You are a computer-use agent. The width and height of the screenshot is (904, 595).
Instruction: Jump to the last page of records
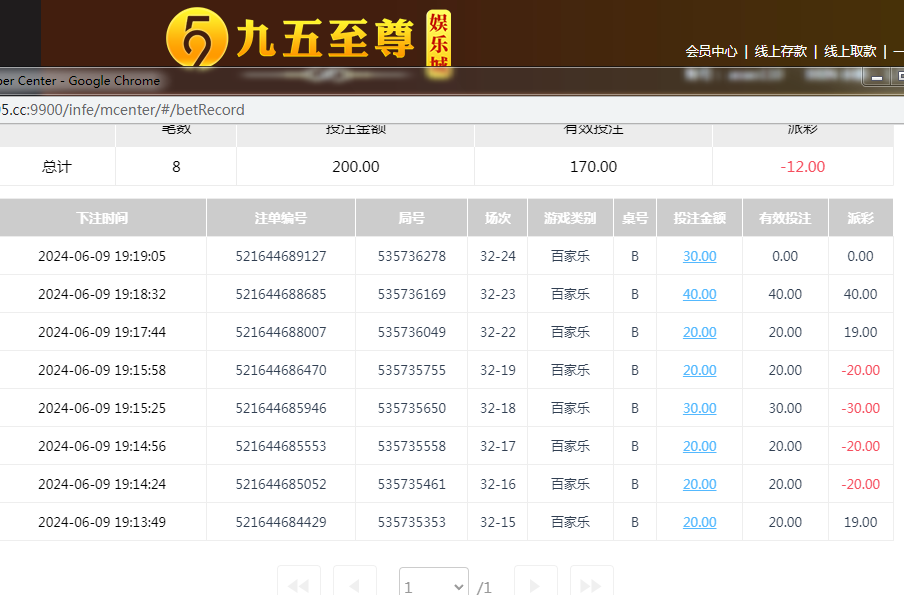pyautogui.click(x=591, y=585)
